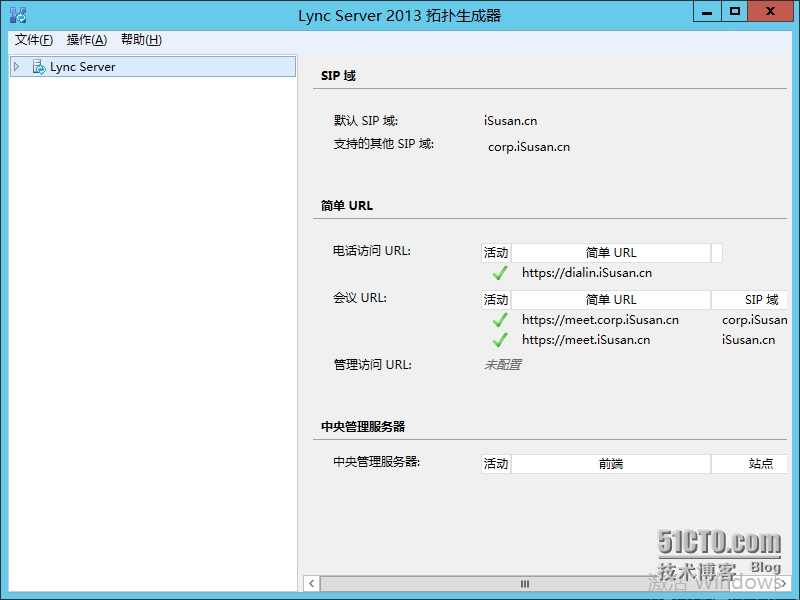Click the 支持的其他 SIP 域 label

[x=384, y=144]
